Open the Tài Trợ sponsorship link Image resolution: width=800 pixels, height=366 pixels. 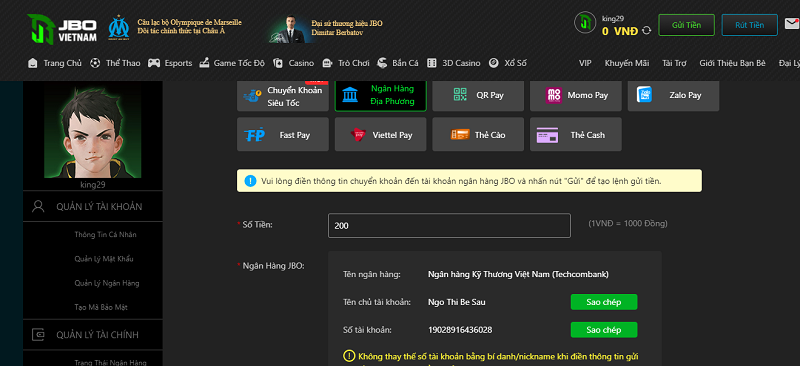point(674,63)
